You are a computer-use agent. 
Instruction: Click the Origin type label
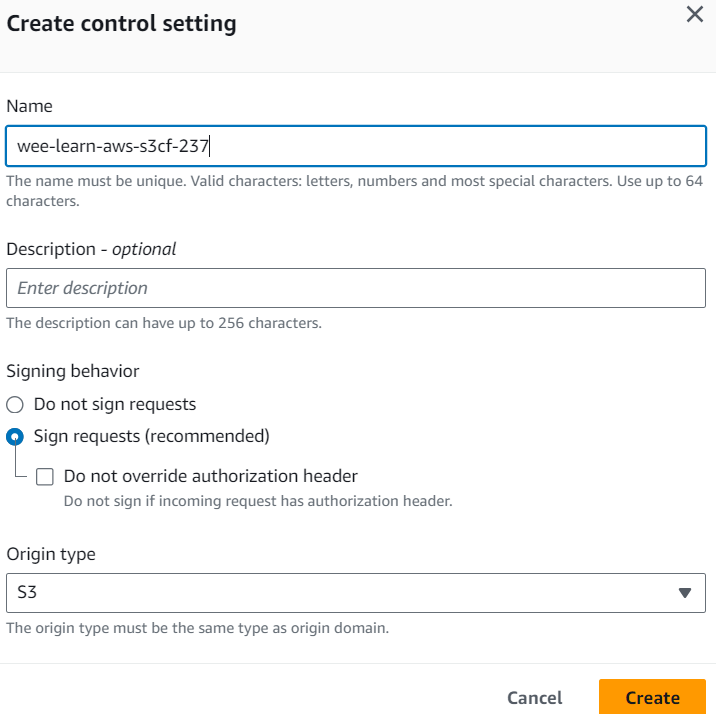51,554
